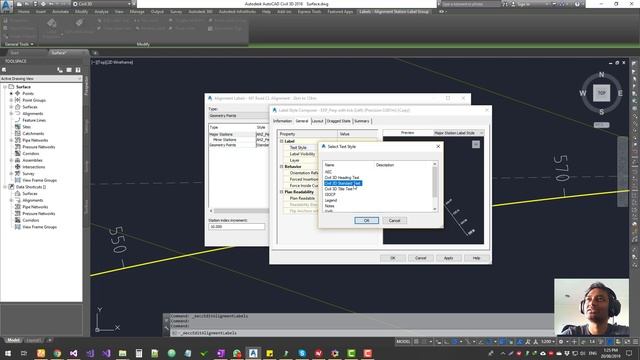Expand the Point Groups tree node

point(11,100)
